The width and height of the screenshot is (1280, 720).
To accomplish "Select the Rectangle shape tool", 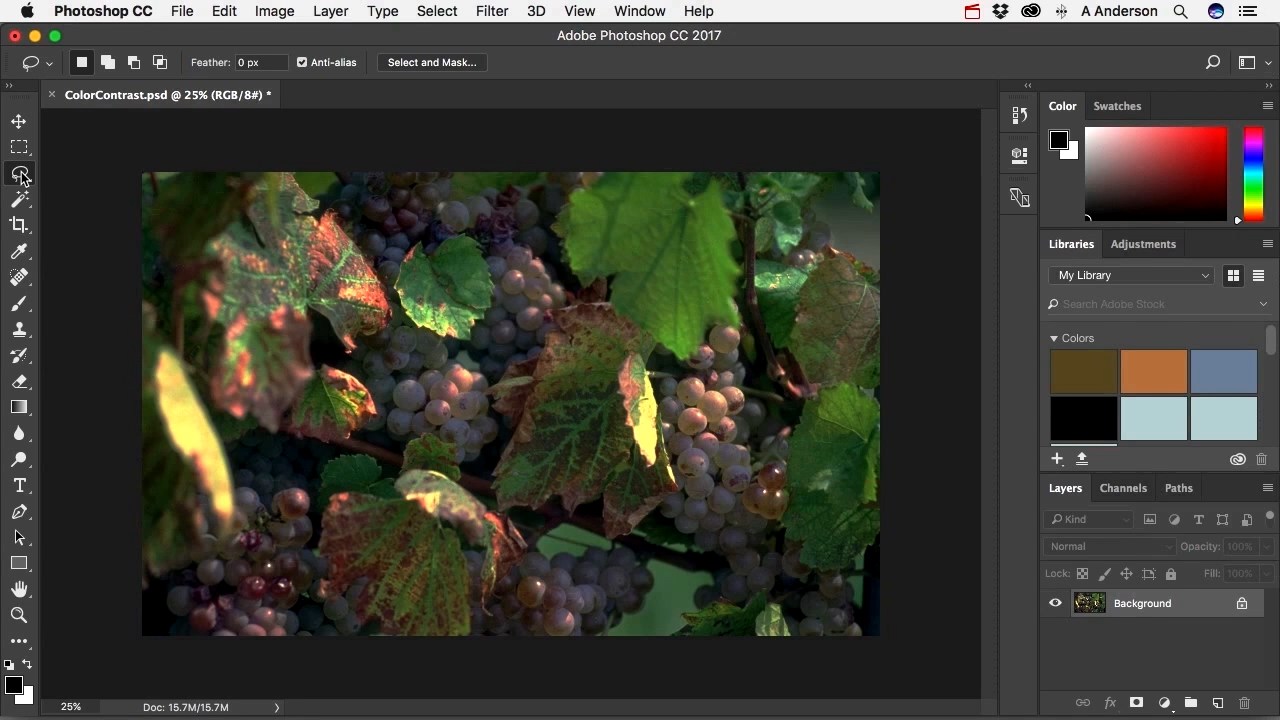I will pos(19,563).
